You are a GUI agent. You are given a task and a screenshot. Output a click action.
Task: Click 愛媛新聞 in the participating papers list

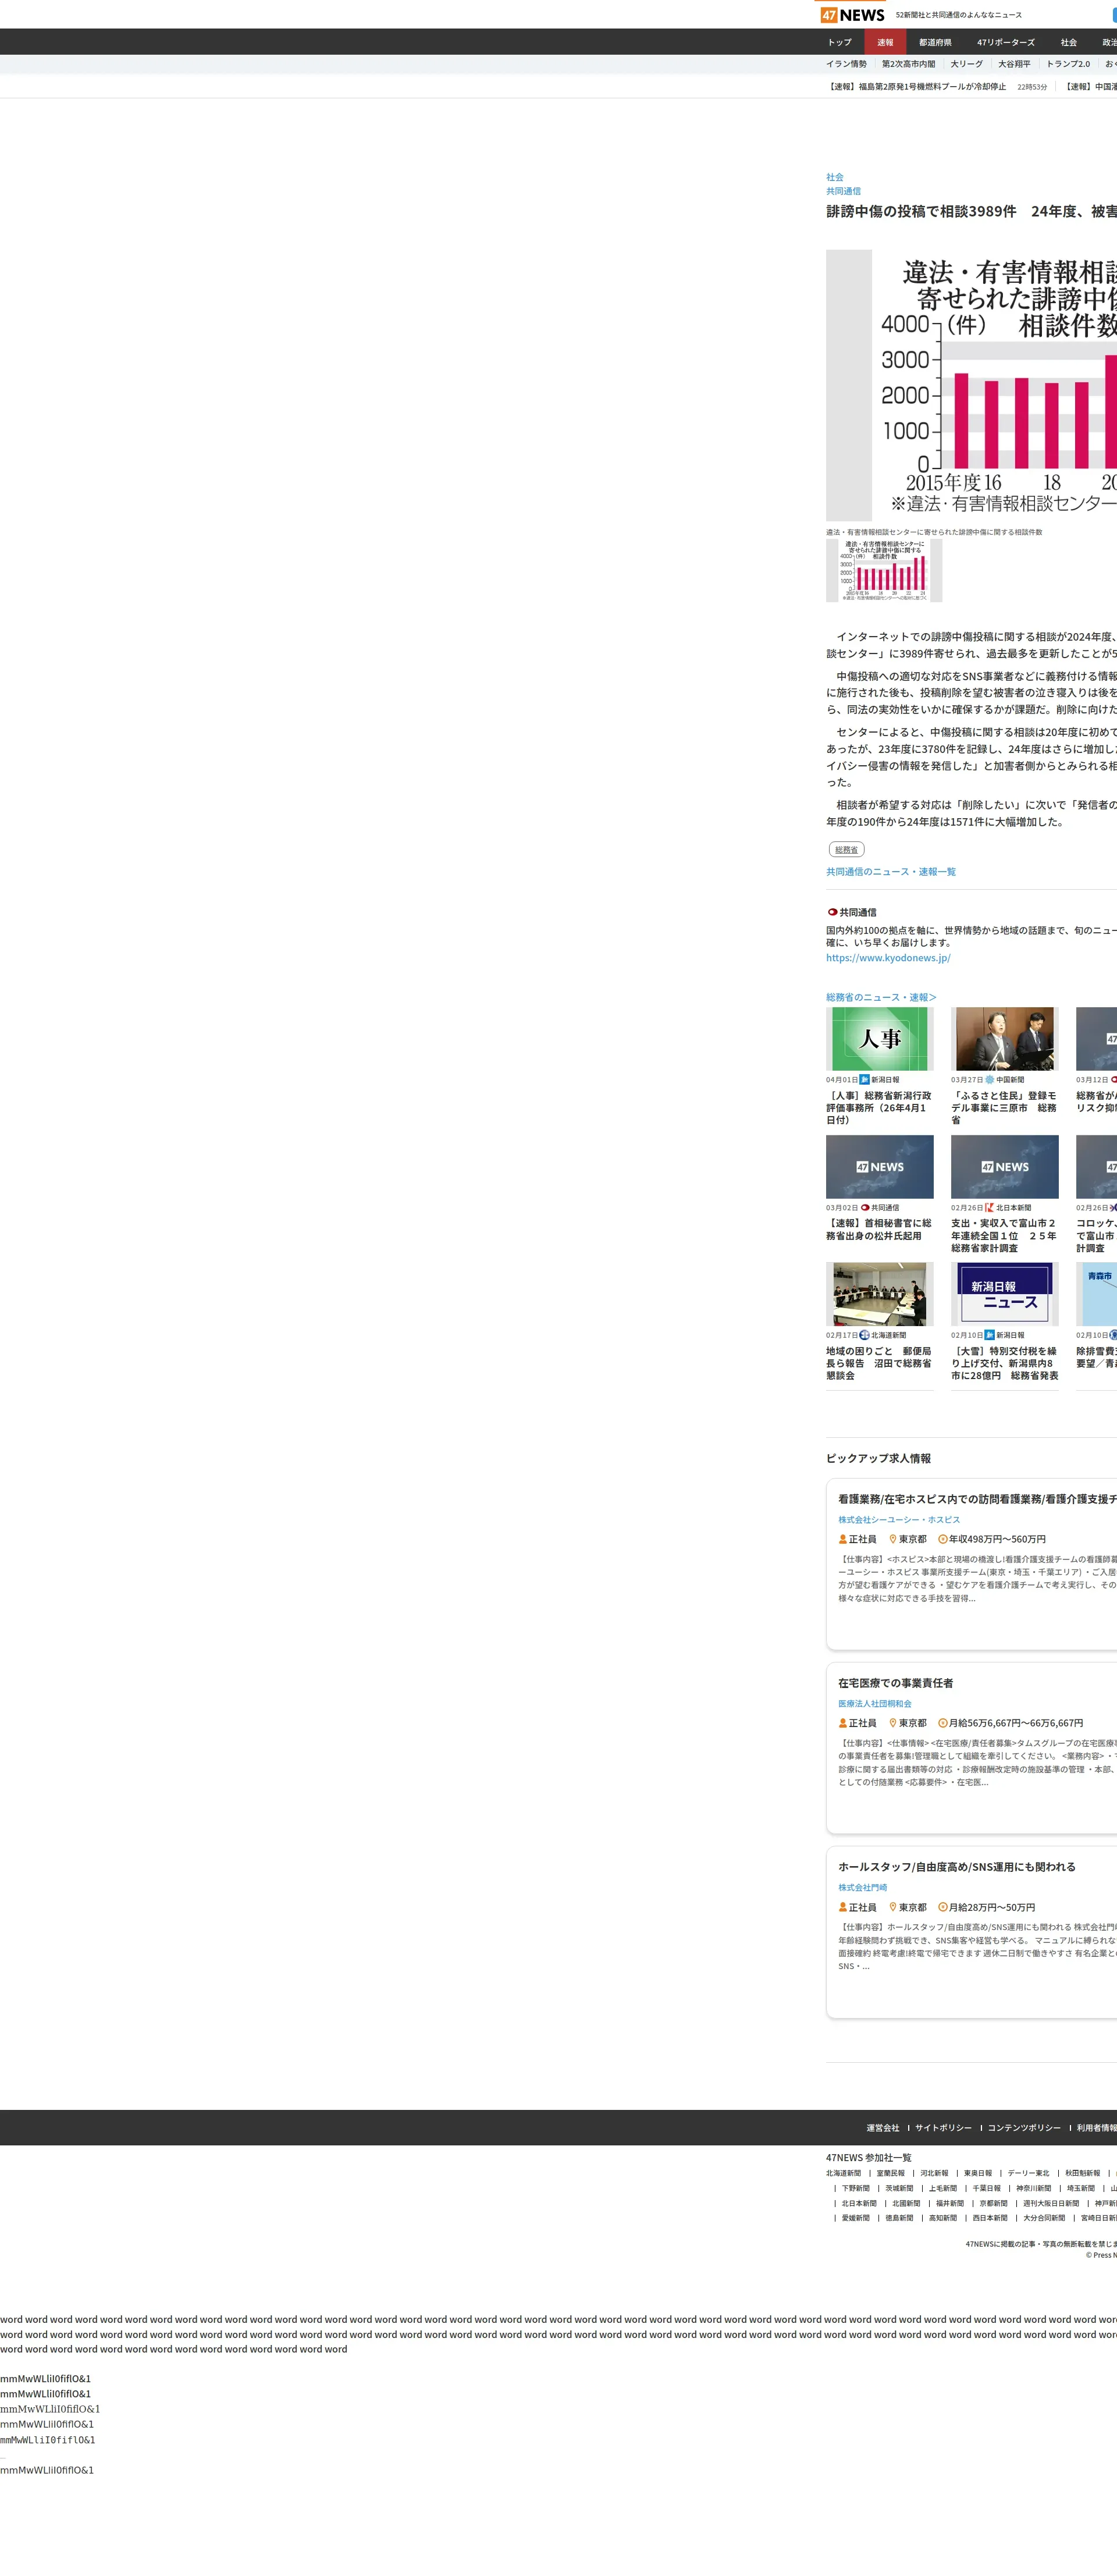856,2218
